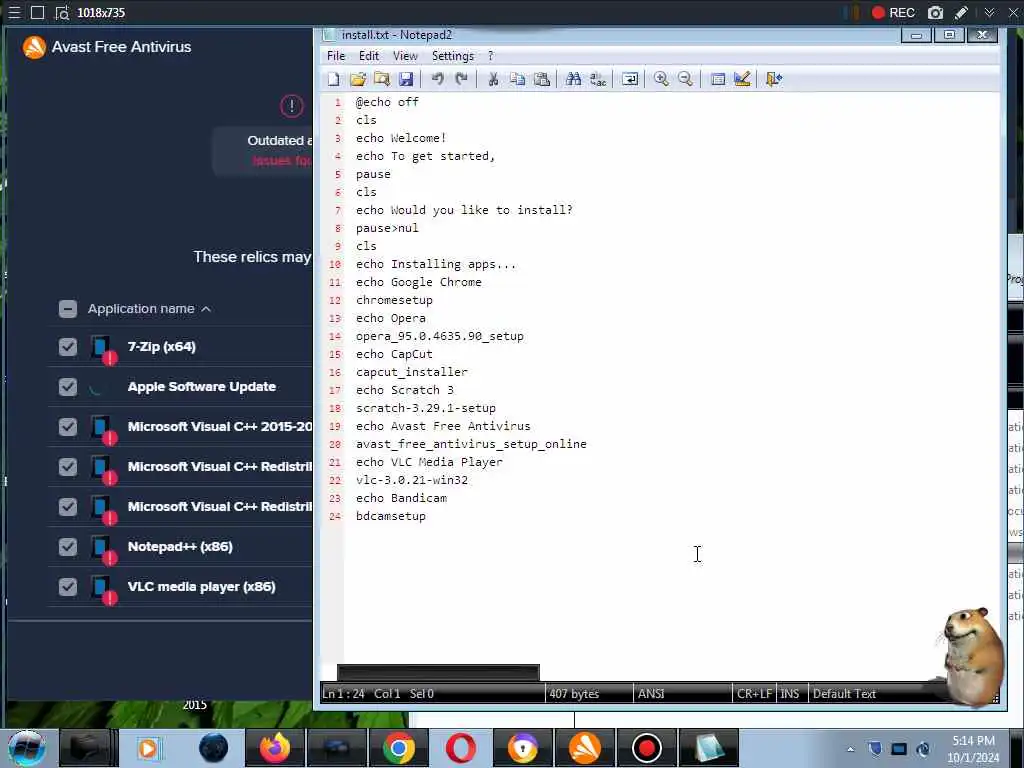Open the recorder hamburger menu icon

pos(14,12)
